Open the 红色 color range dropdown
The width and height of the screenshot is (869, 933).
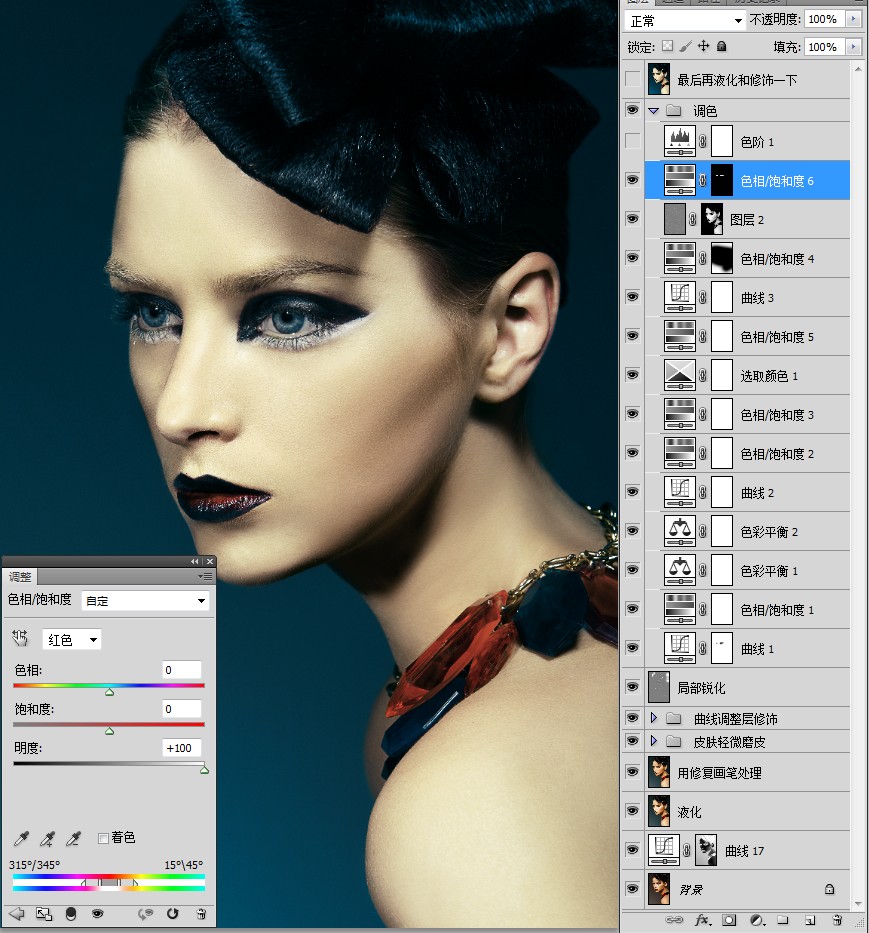point(72,640)
